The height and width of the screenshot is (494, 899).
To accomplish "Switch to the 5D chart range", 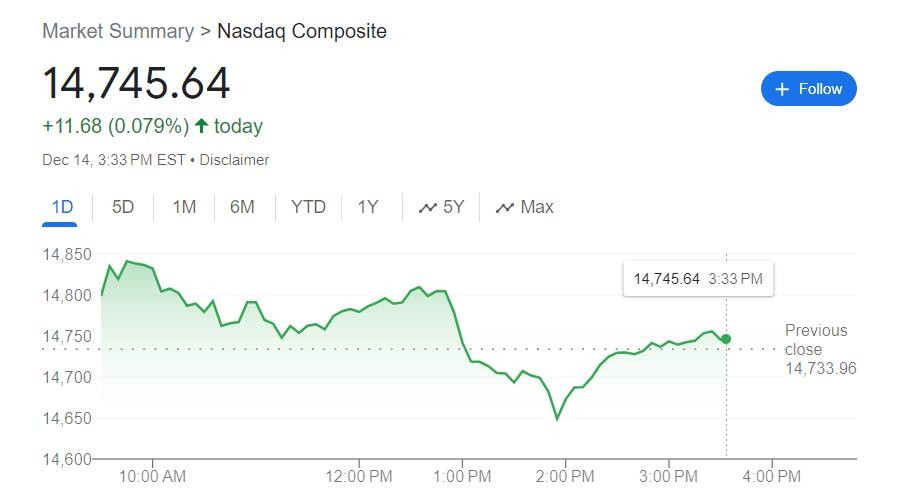I will [123, 207].
